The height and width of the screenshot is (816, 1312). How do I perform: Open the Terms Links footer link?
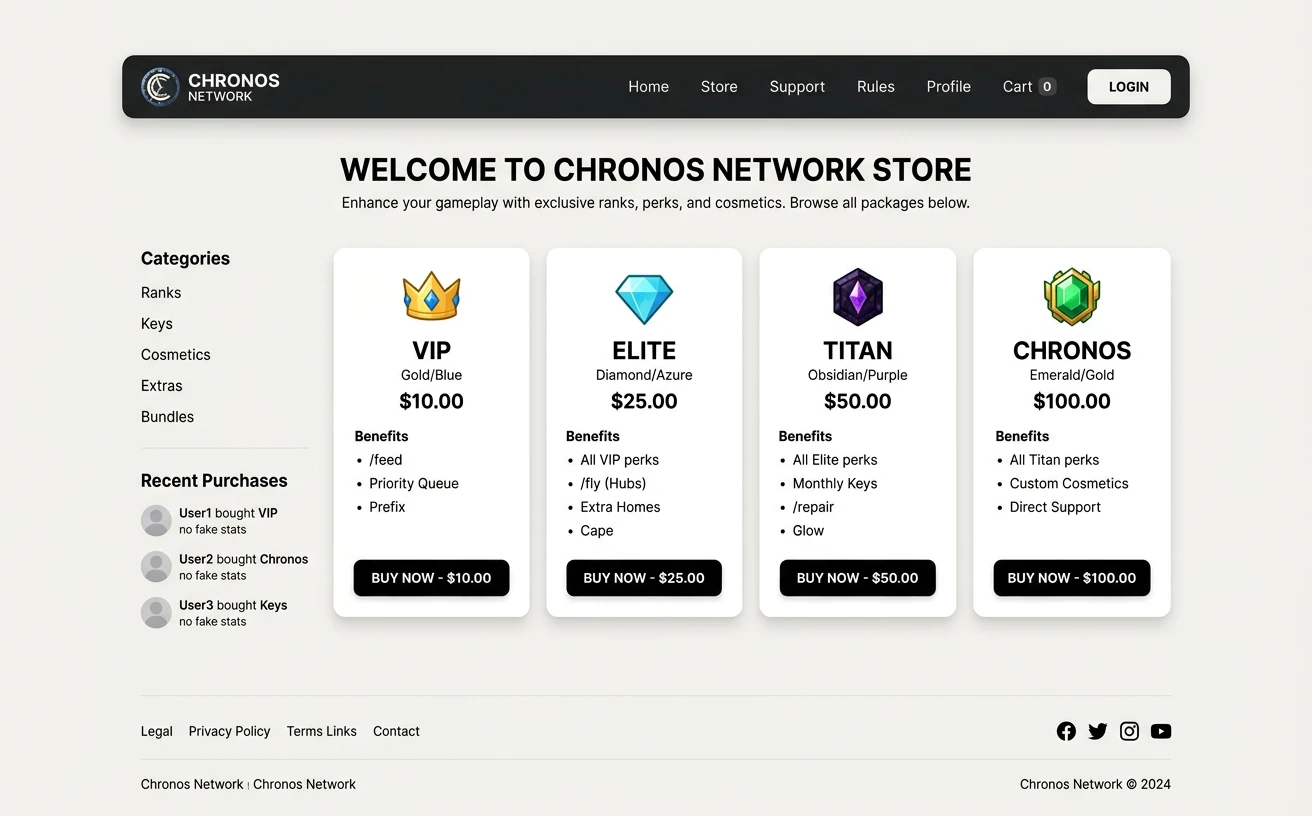[x=322, y=731]
